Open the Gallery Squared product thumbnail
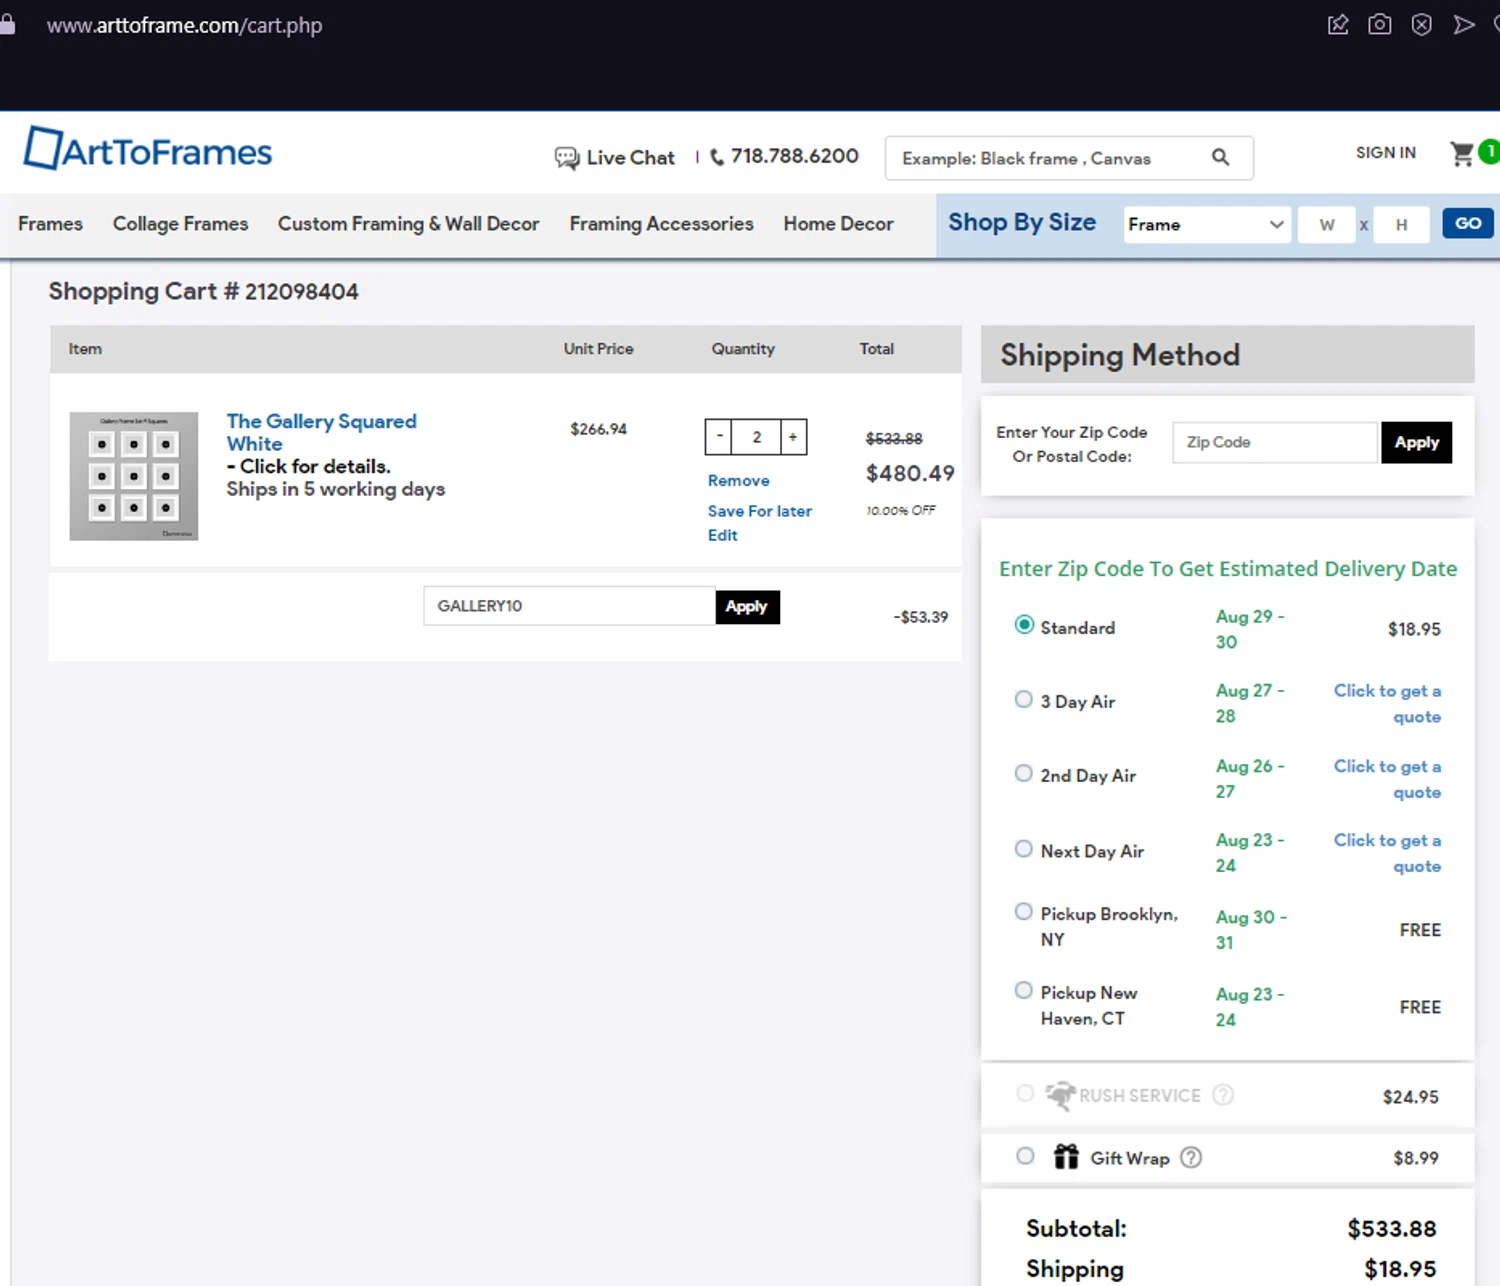 pyautogui.click(x=134, y=476)
